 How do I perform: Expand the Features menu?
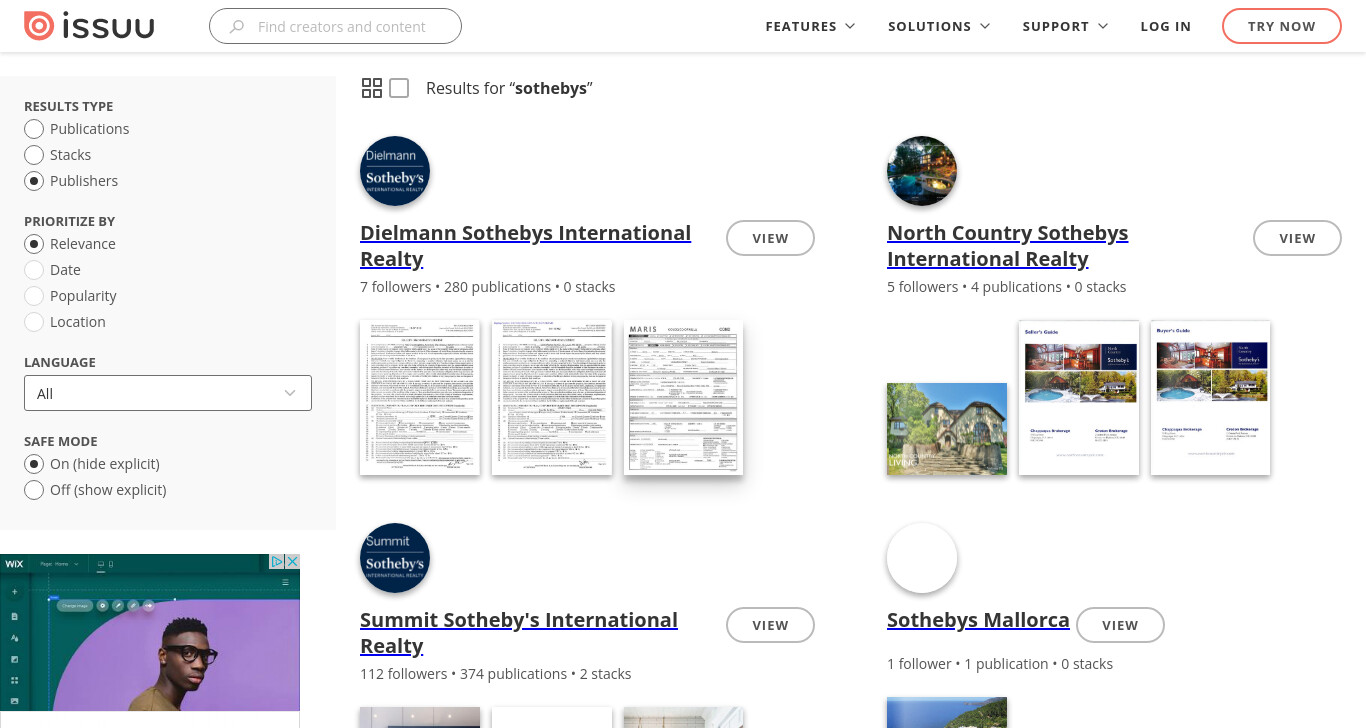(x=810, y=27)
